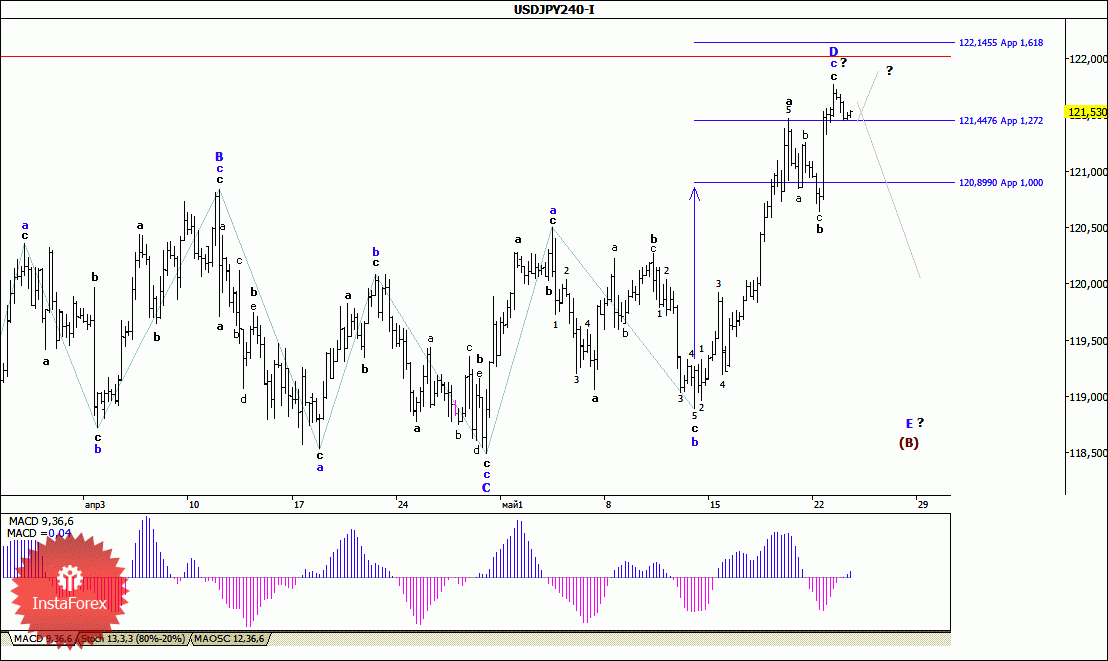Click date 8 on the time axis
Image resolution: width=1108 pixels, height=661 pixels.
608,505
